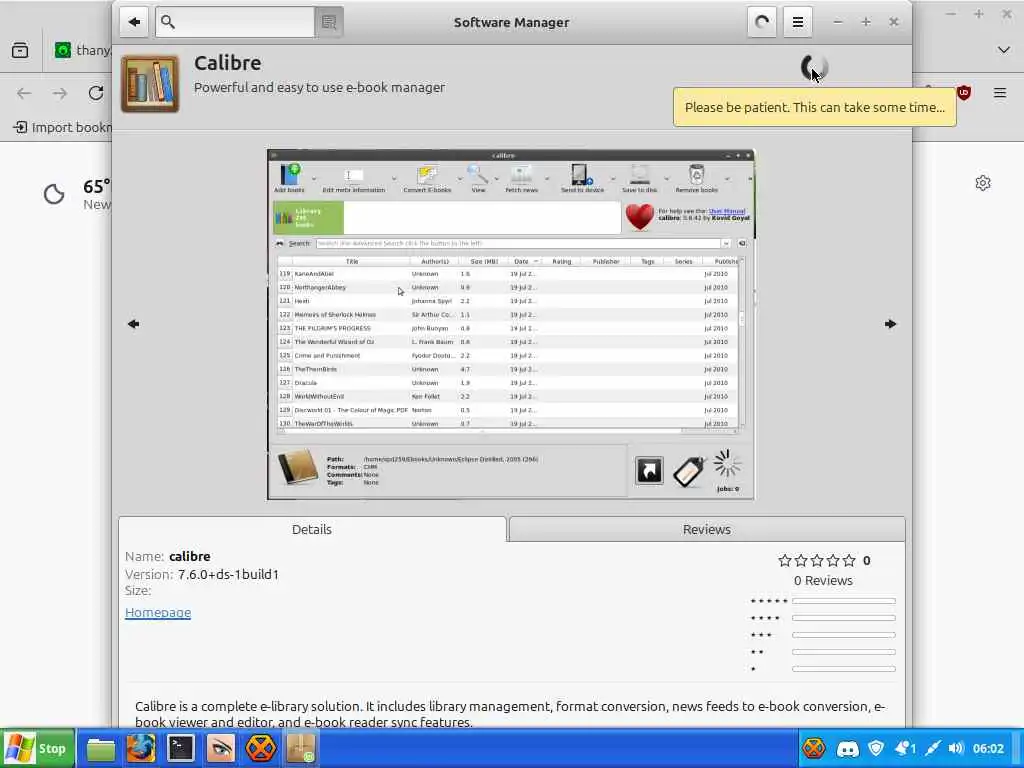Click the Firefox forward navigation arrow
Viewport: 1024px width, 768px height.
(60, 93)
